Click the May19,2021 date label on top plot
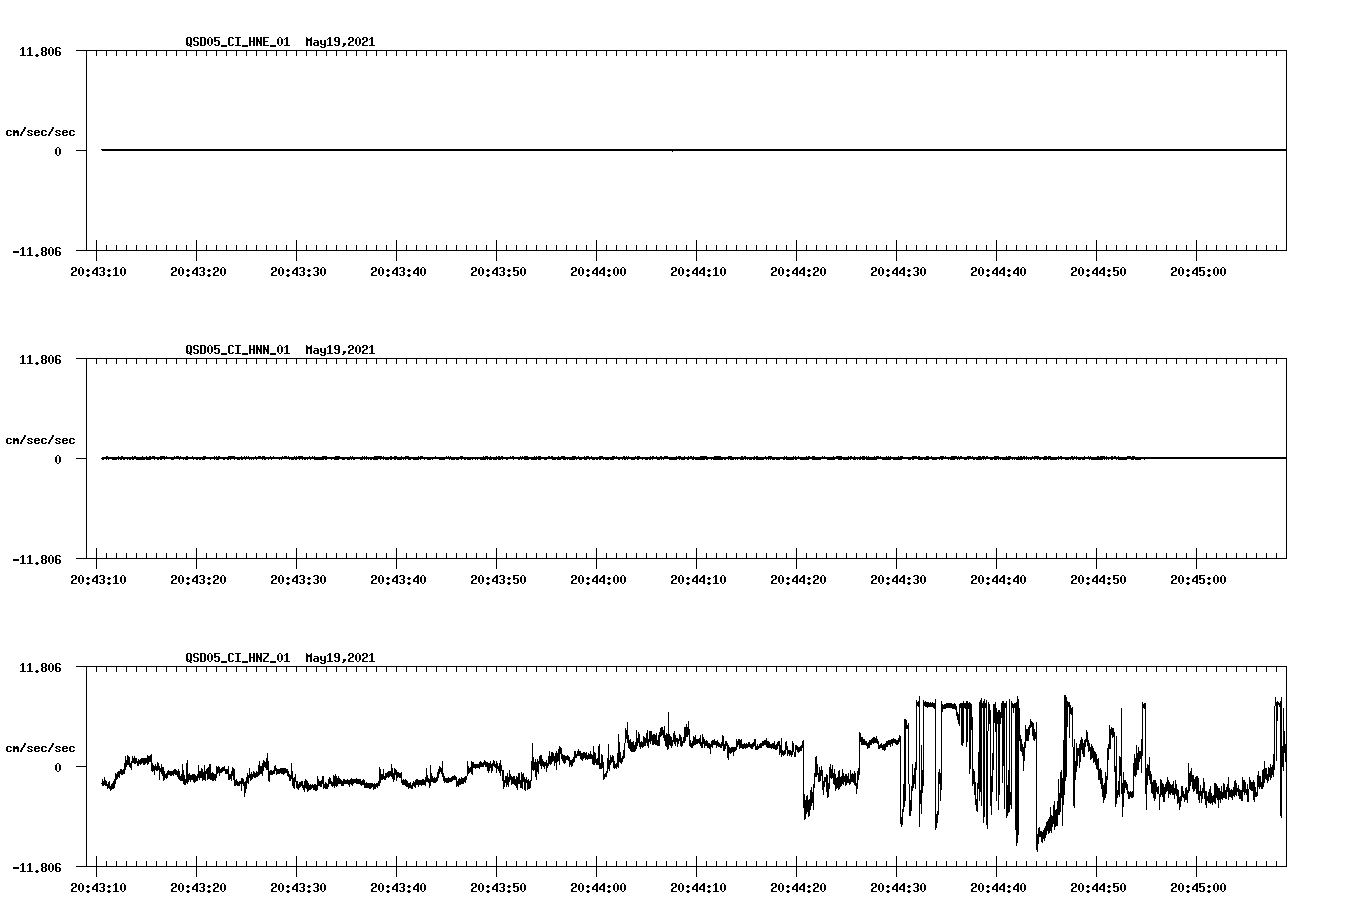This screenshot has width=1358, height=924. [340, 42]
